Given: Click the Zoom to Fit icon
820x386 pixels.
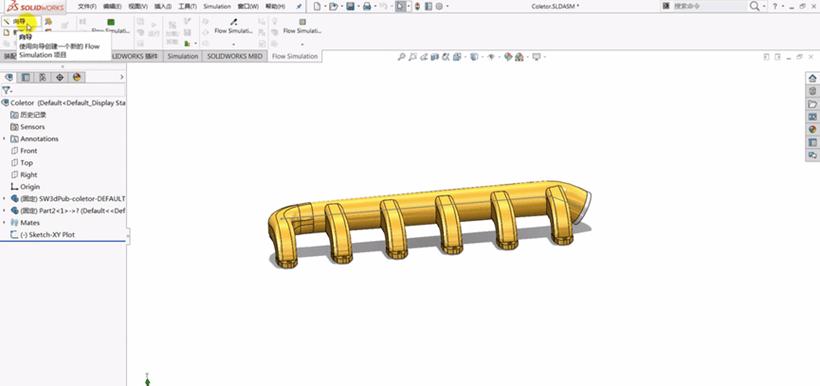Looking at the screenshot, I should [x=401, y=56].
